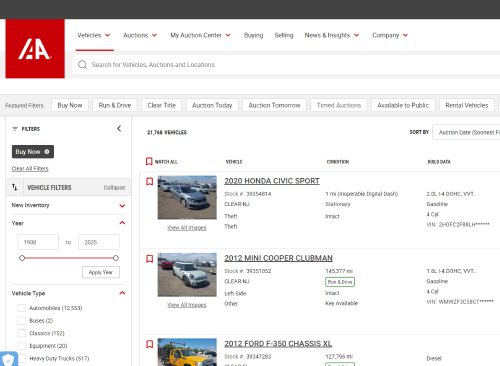Open the 2012 Mini Cooper Clubman listing

click(x=278, y=258)
